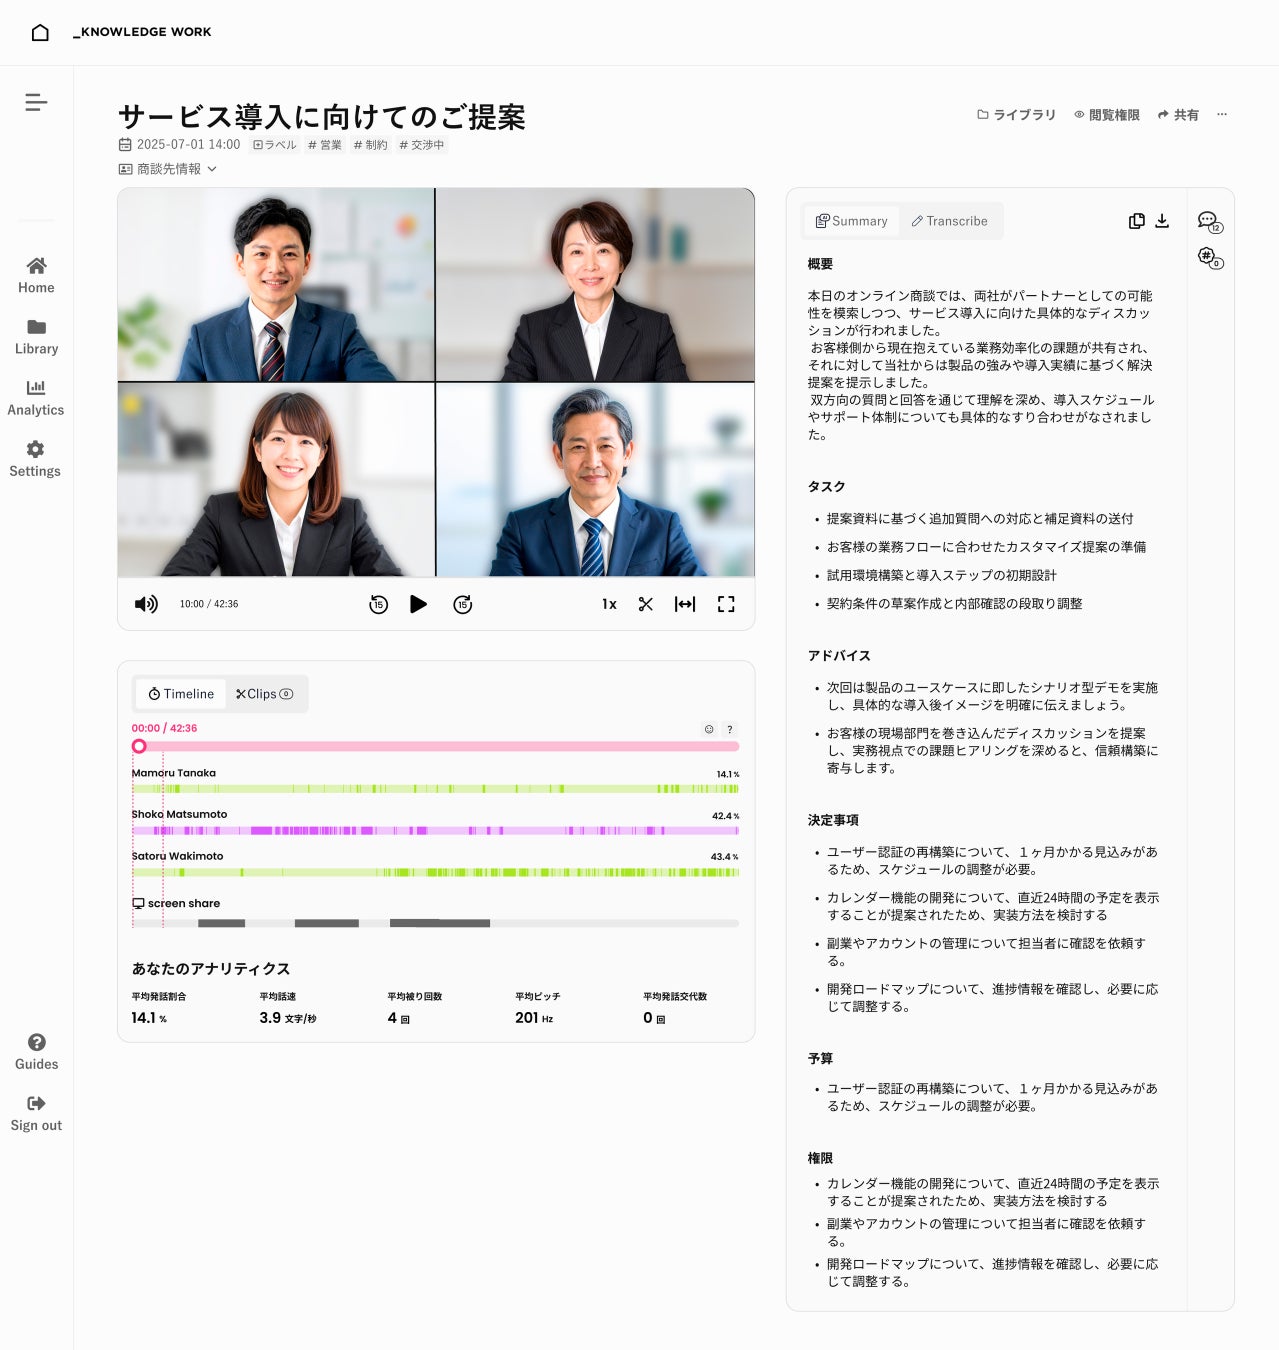Click Mamoru Tanaka speech track
The height and width of the screenshot is (1350, 1279).
pos(436,789)
